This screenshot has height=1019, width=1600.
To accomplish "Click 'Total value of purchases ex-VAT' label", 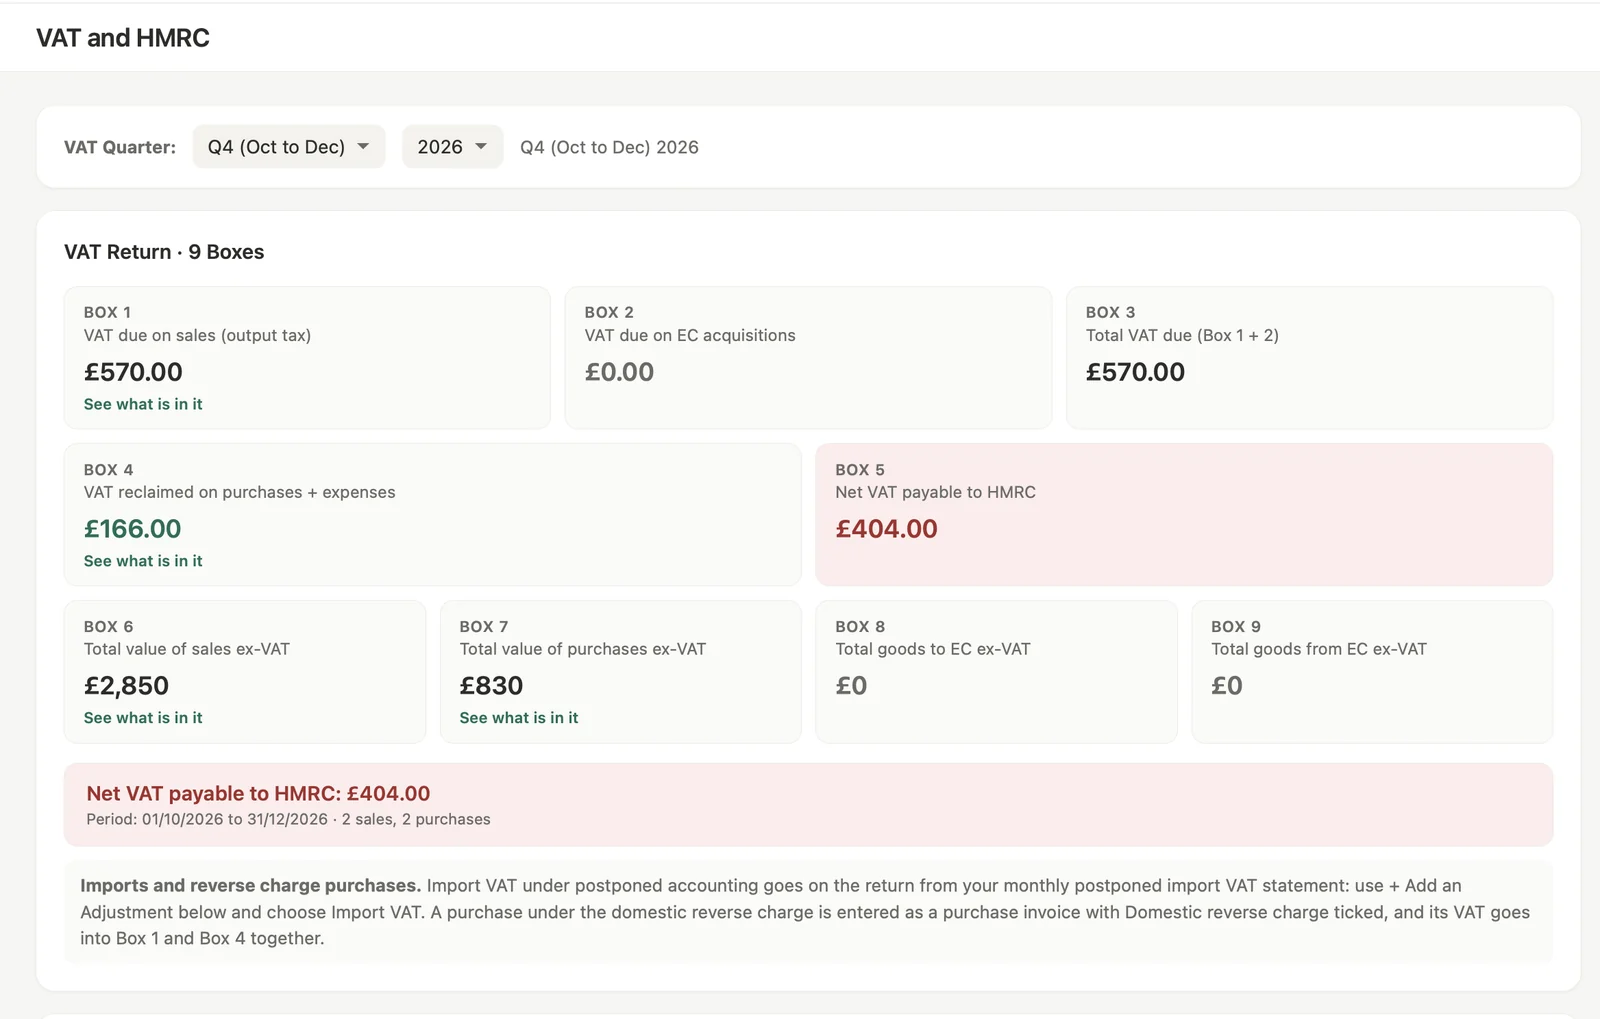I will 583,649.
